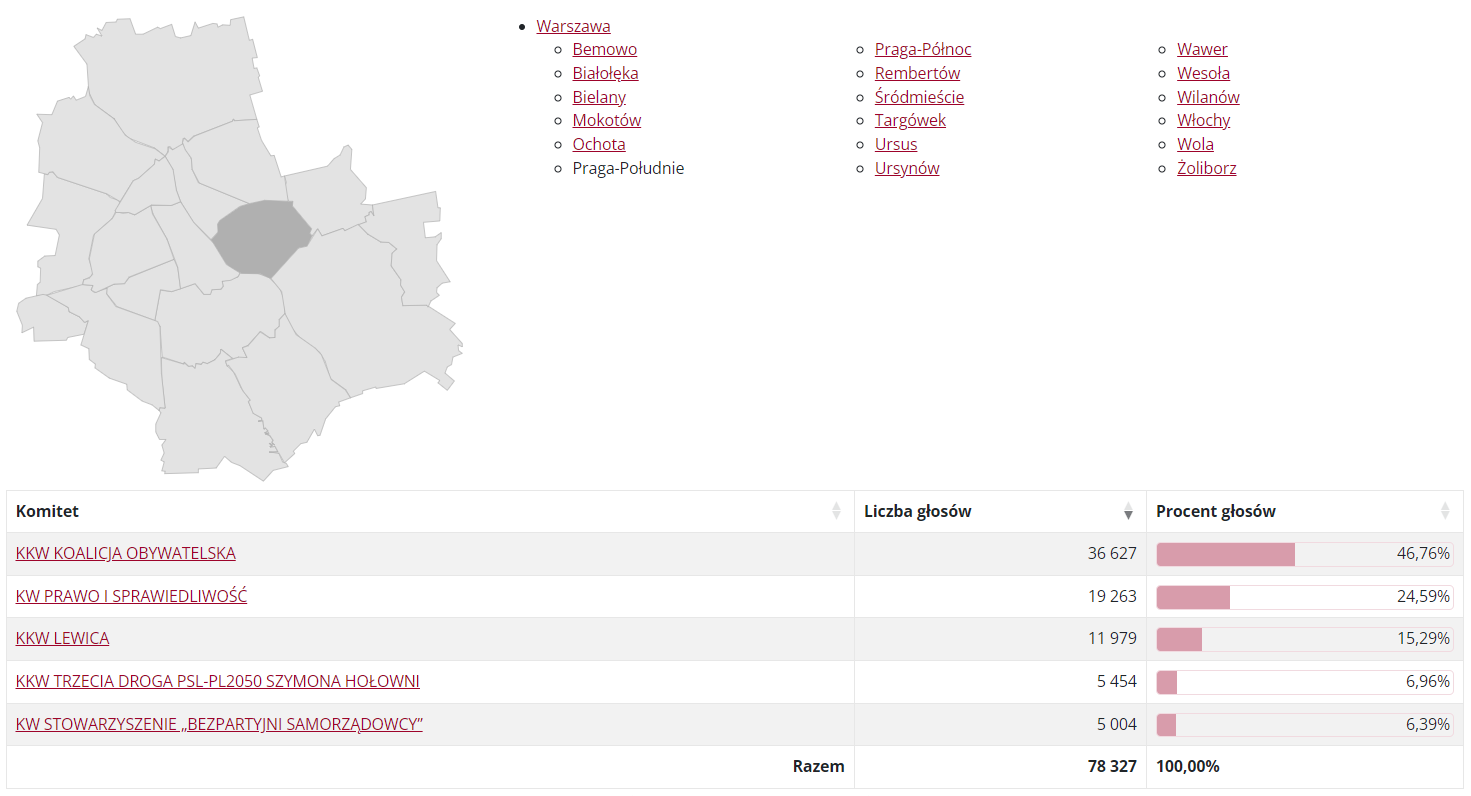This screenshot has height=796, width=1471.
Task: Open the Wola district link
Action: coord(1195,144)
